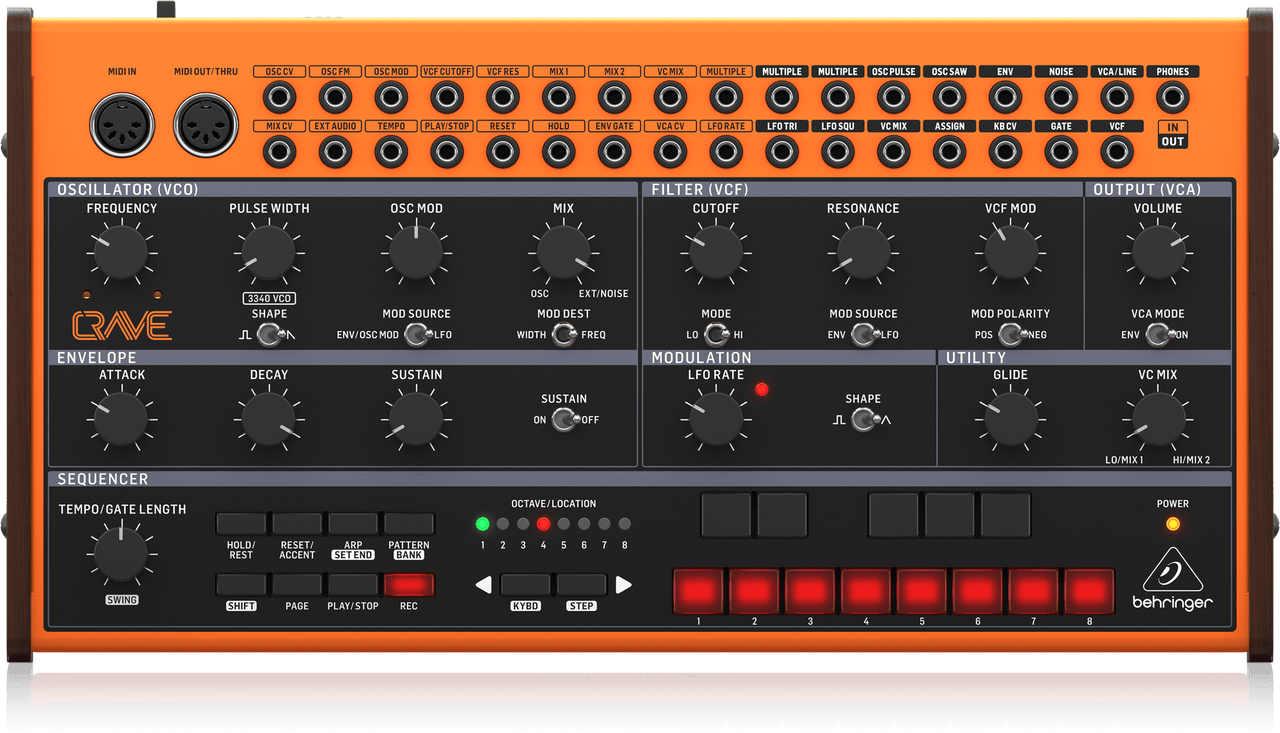Select the VCA/LINE output jack
Image resolution: width=1280 pixels, height=733 pixels.
pos(1117,97)
